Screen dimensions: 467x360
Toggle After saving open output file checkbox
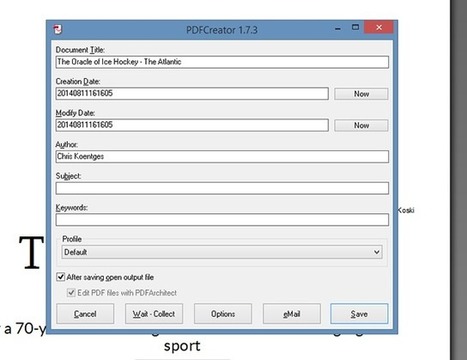coord(61,277)
